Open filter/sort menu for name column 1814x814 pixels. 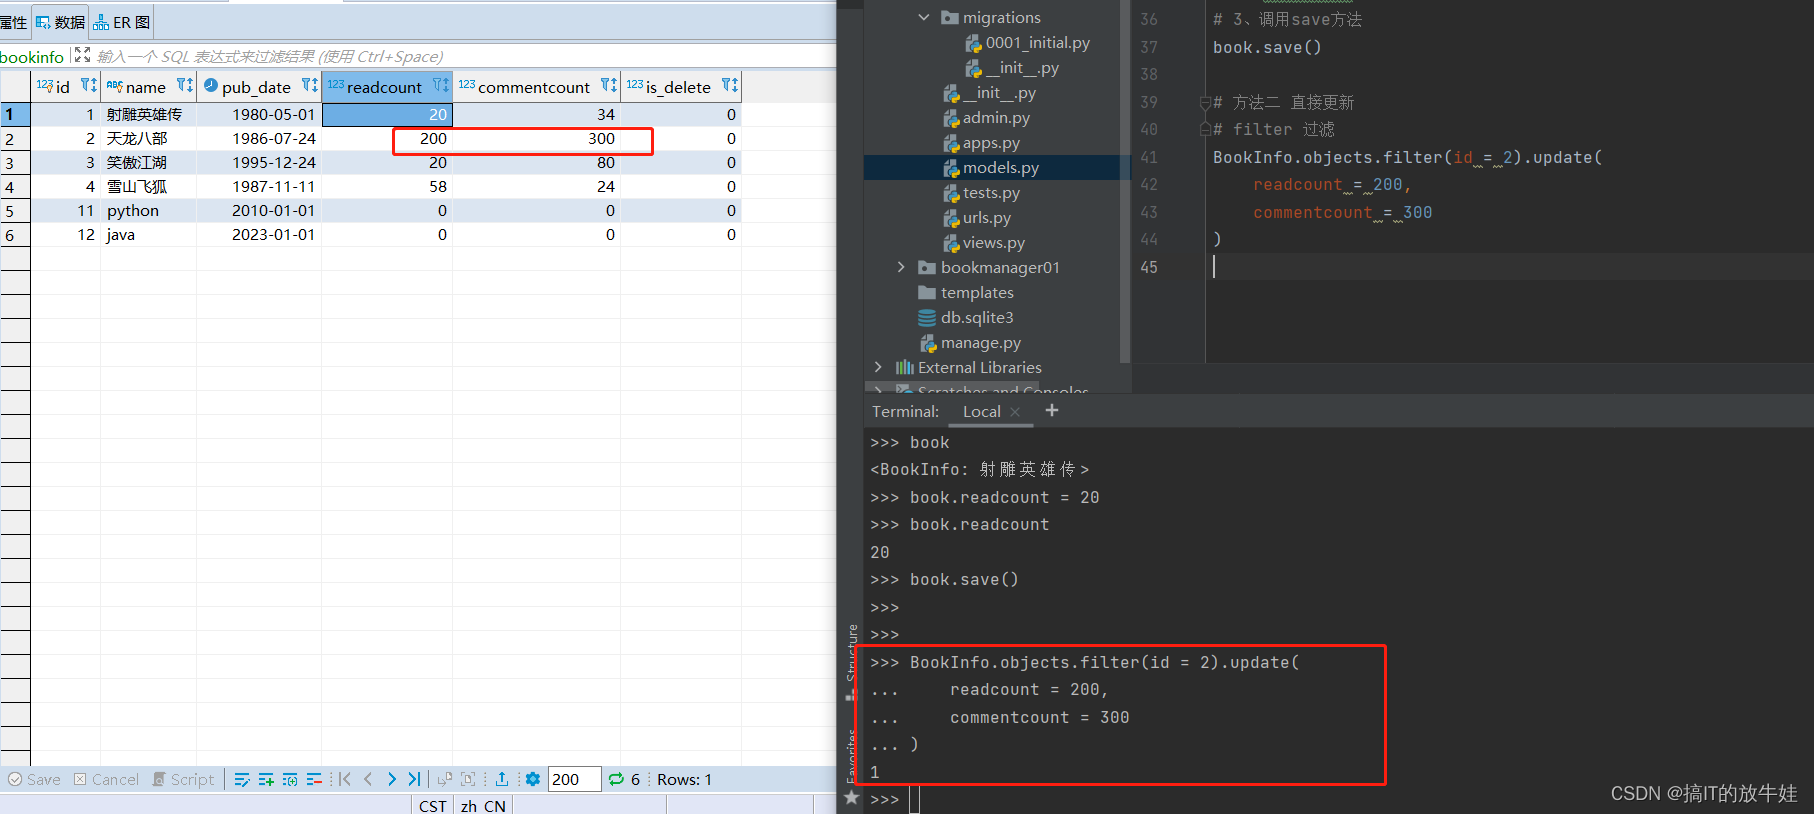point(184,85)
